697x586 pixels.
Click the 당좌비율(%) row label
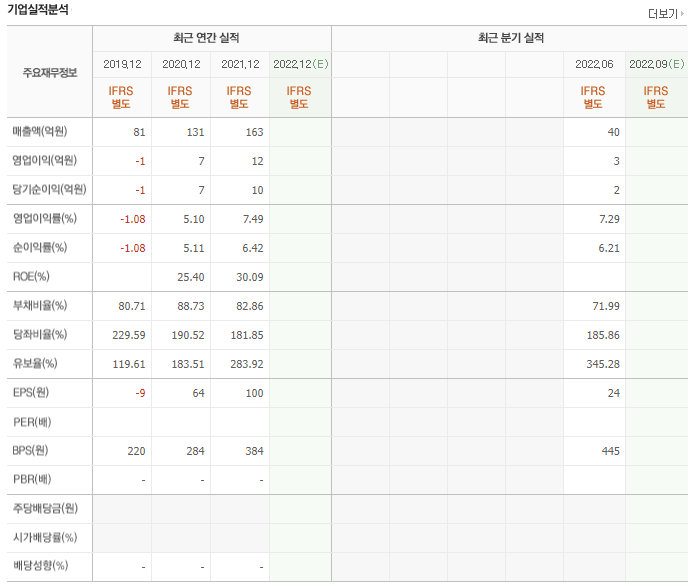(40, 334)
